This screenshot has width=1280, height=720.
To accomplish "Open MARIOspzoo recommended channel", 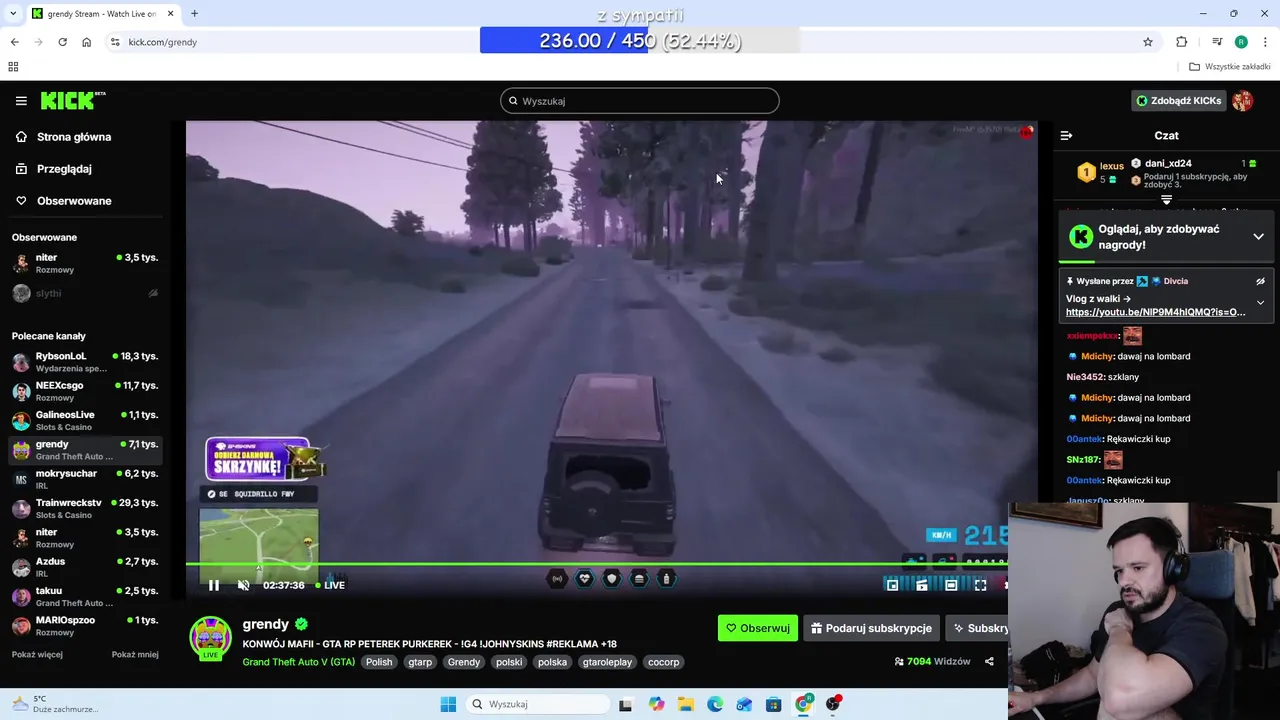I will click(x=85, y=626).
